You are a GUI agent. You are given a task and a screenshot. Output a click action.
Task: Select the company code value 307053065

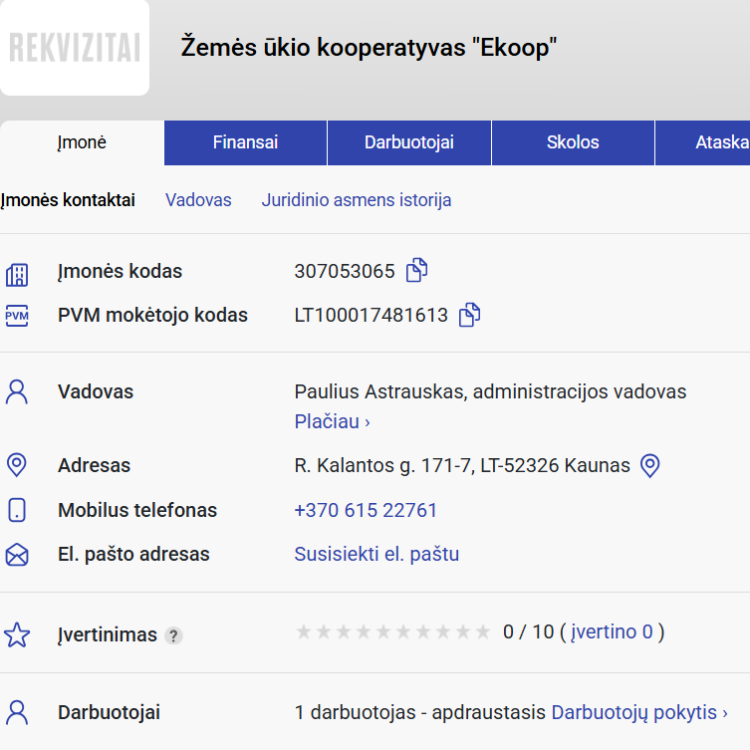344,271
